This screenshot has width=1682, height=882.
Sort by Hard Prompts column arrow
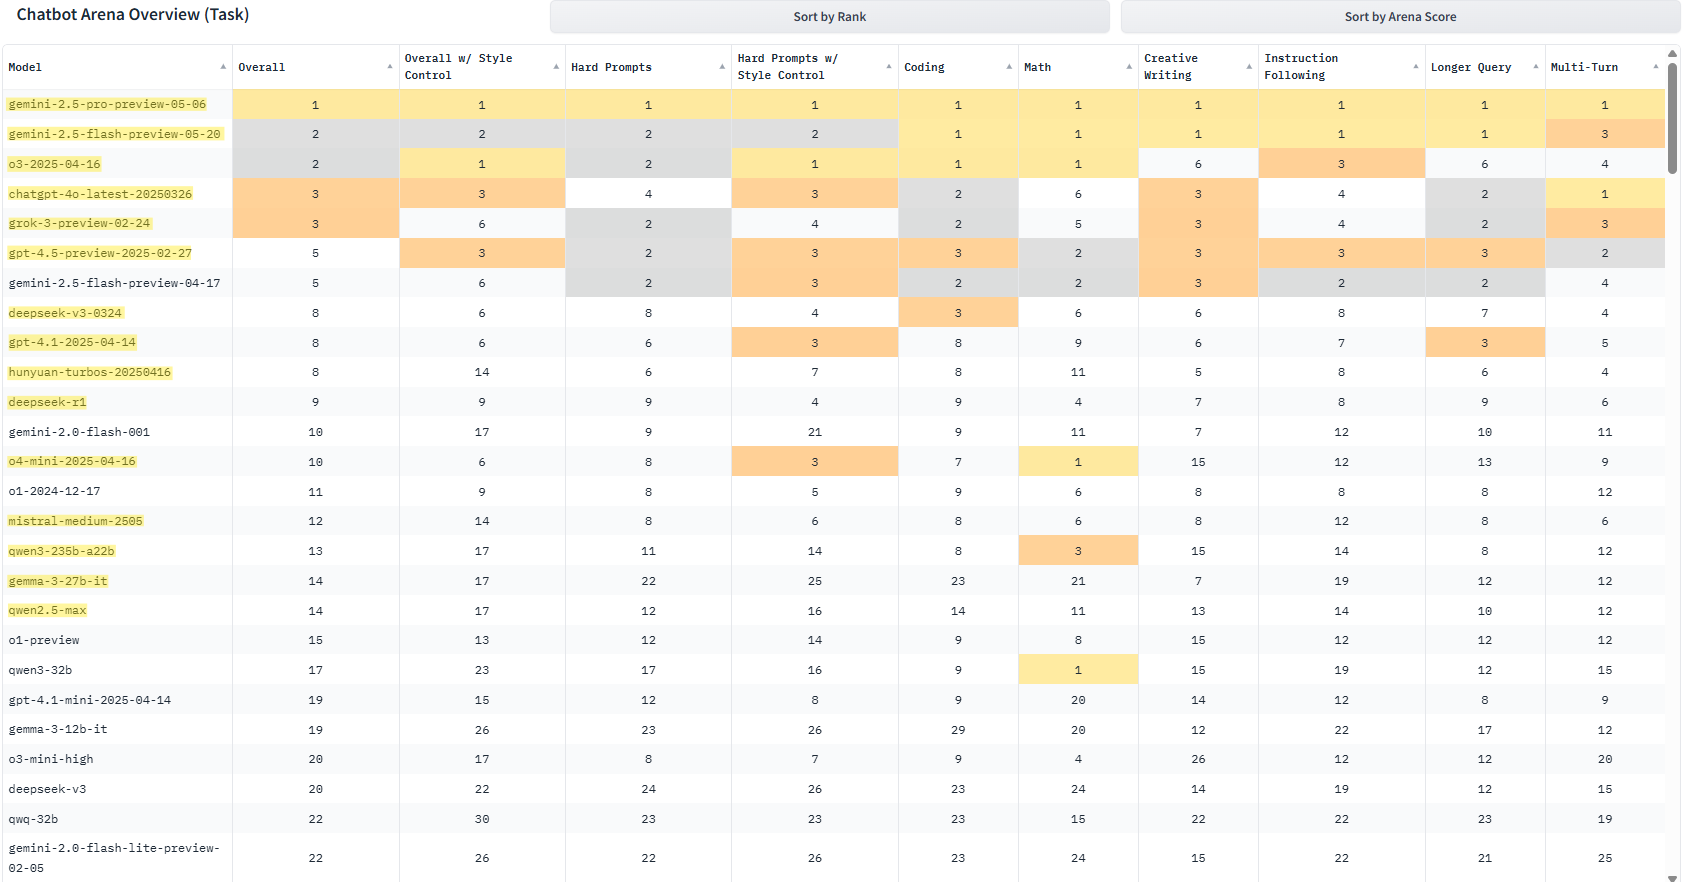click(722, 67)
